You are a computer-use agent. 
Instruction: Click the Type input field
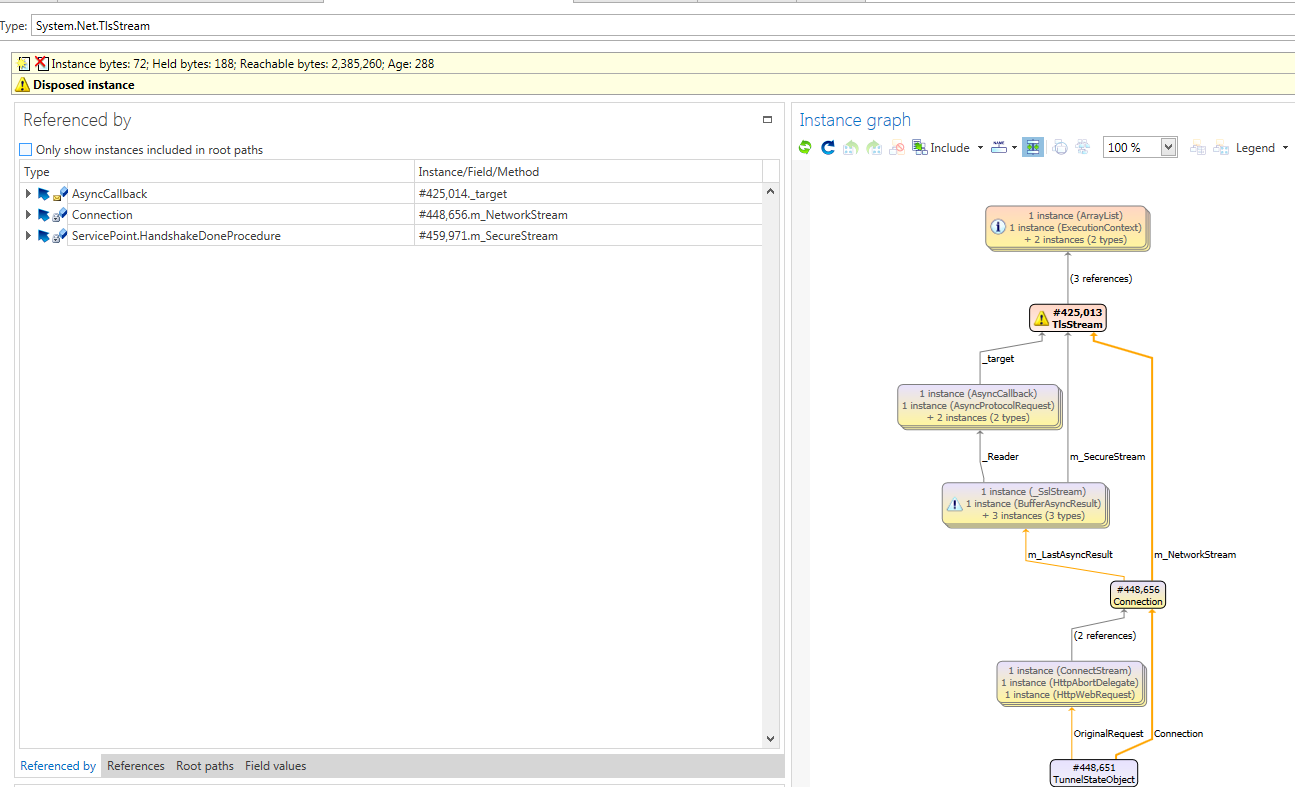(x=662, y=26)
